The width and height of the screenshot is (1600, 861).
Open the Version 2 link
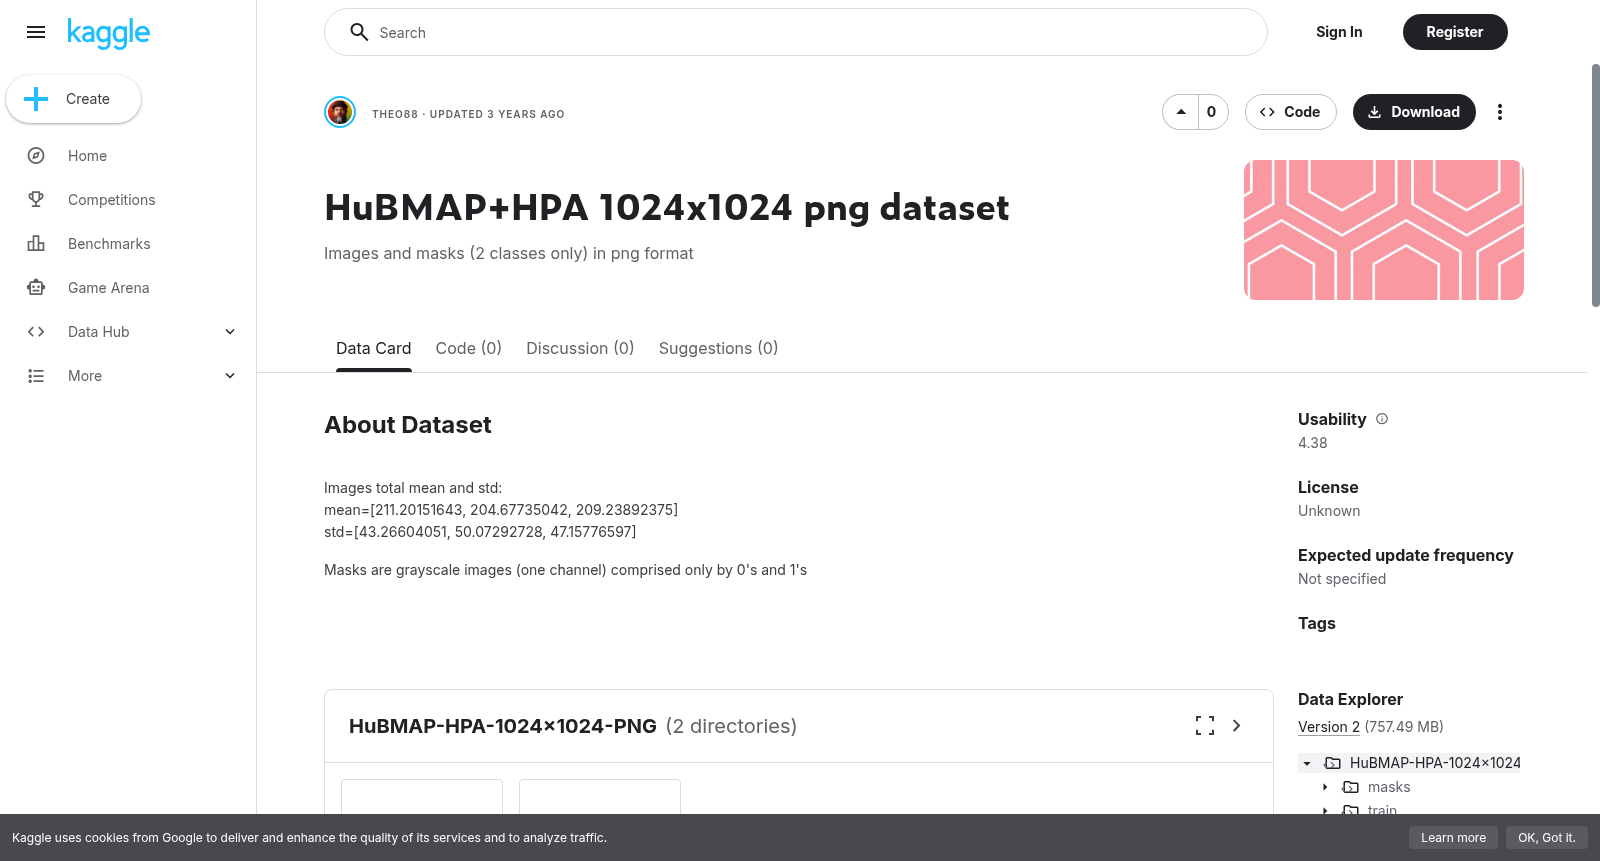tap(1329, 727)
